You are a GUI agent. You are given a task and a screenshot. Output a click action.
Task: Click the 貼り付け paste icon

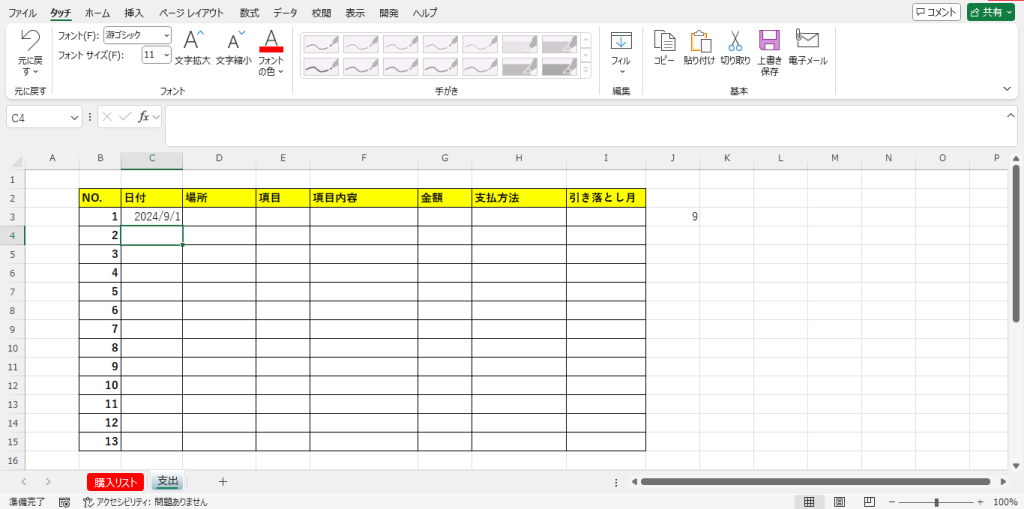tap(700, 42)
